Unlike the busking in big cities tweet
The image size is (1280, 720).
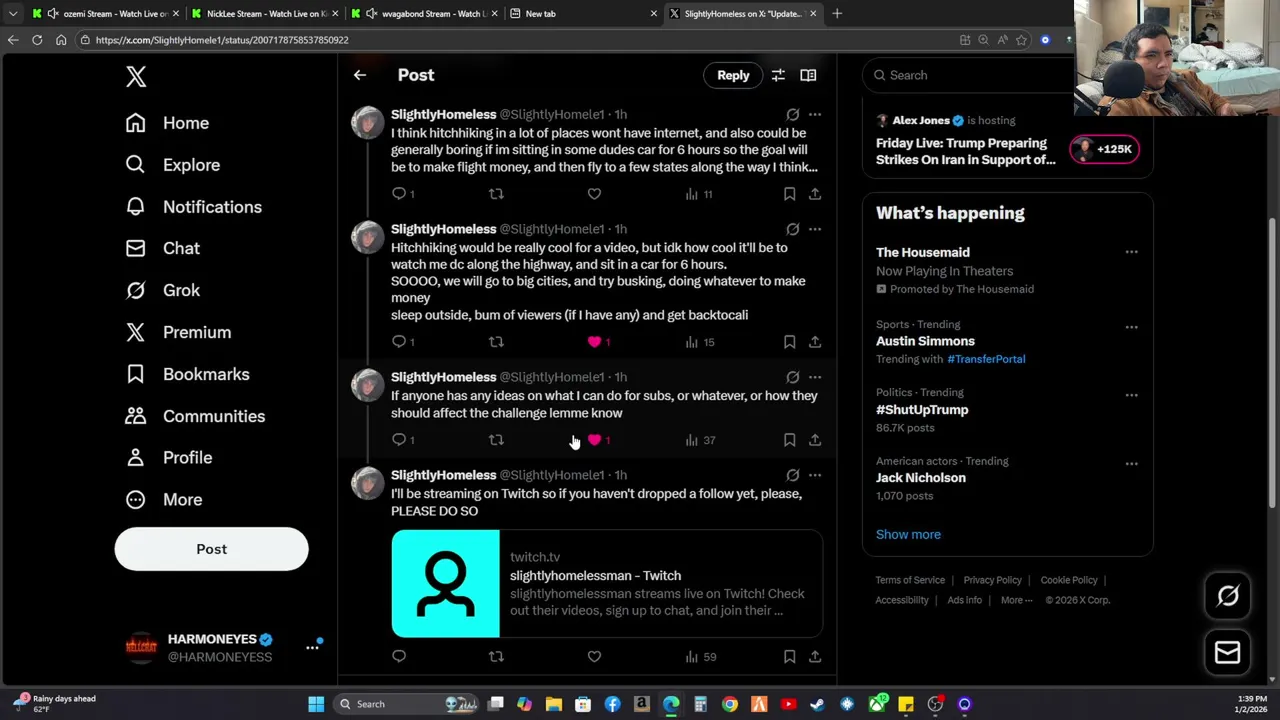[x=598, y=342]
